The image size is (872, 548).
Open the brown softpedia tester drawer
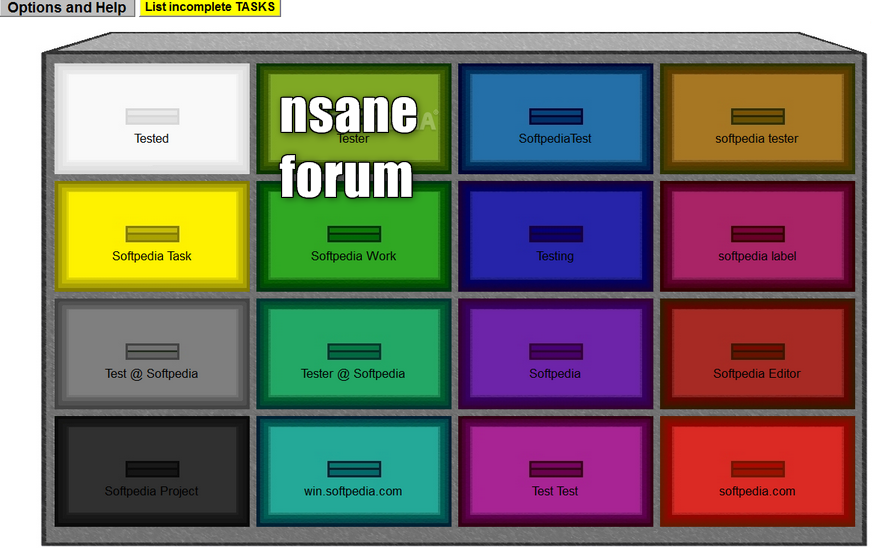pyautogui.click(x=757, y=119)
